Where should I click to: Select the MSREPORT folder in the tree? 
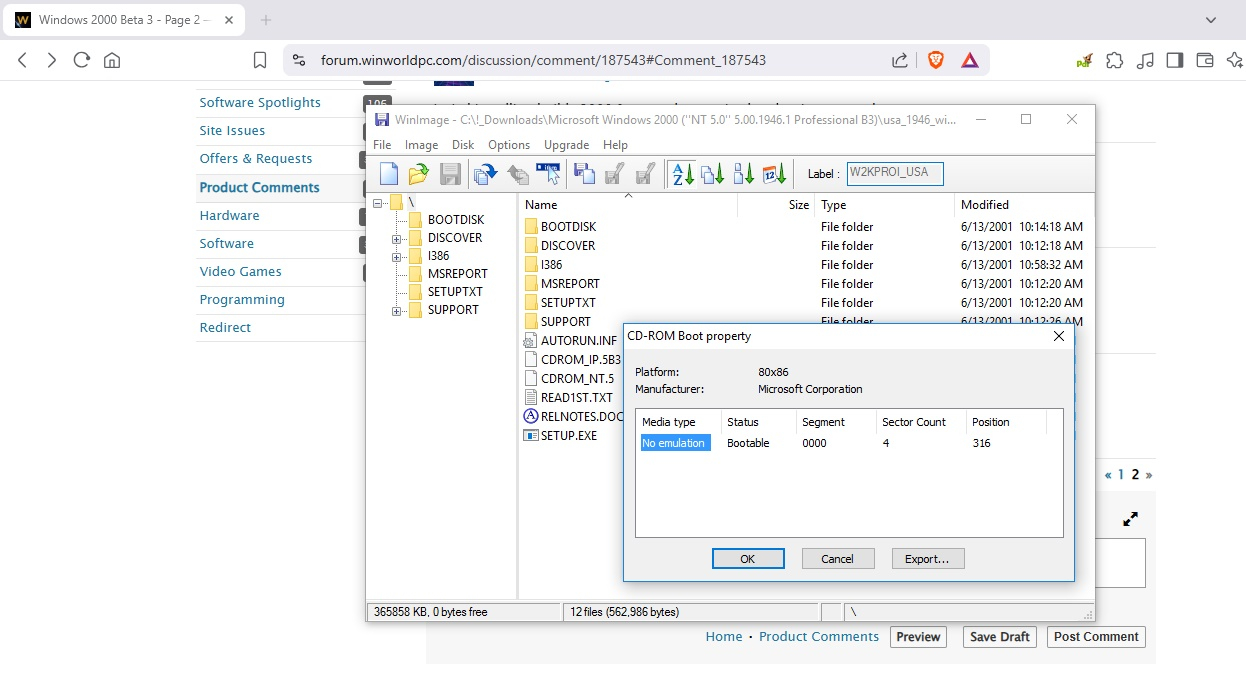click(x=457, y=274)
